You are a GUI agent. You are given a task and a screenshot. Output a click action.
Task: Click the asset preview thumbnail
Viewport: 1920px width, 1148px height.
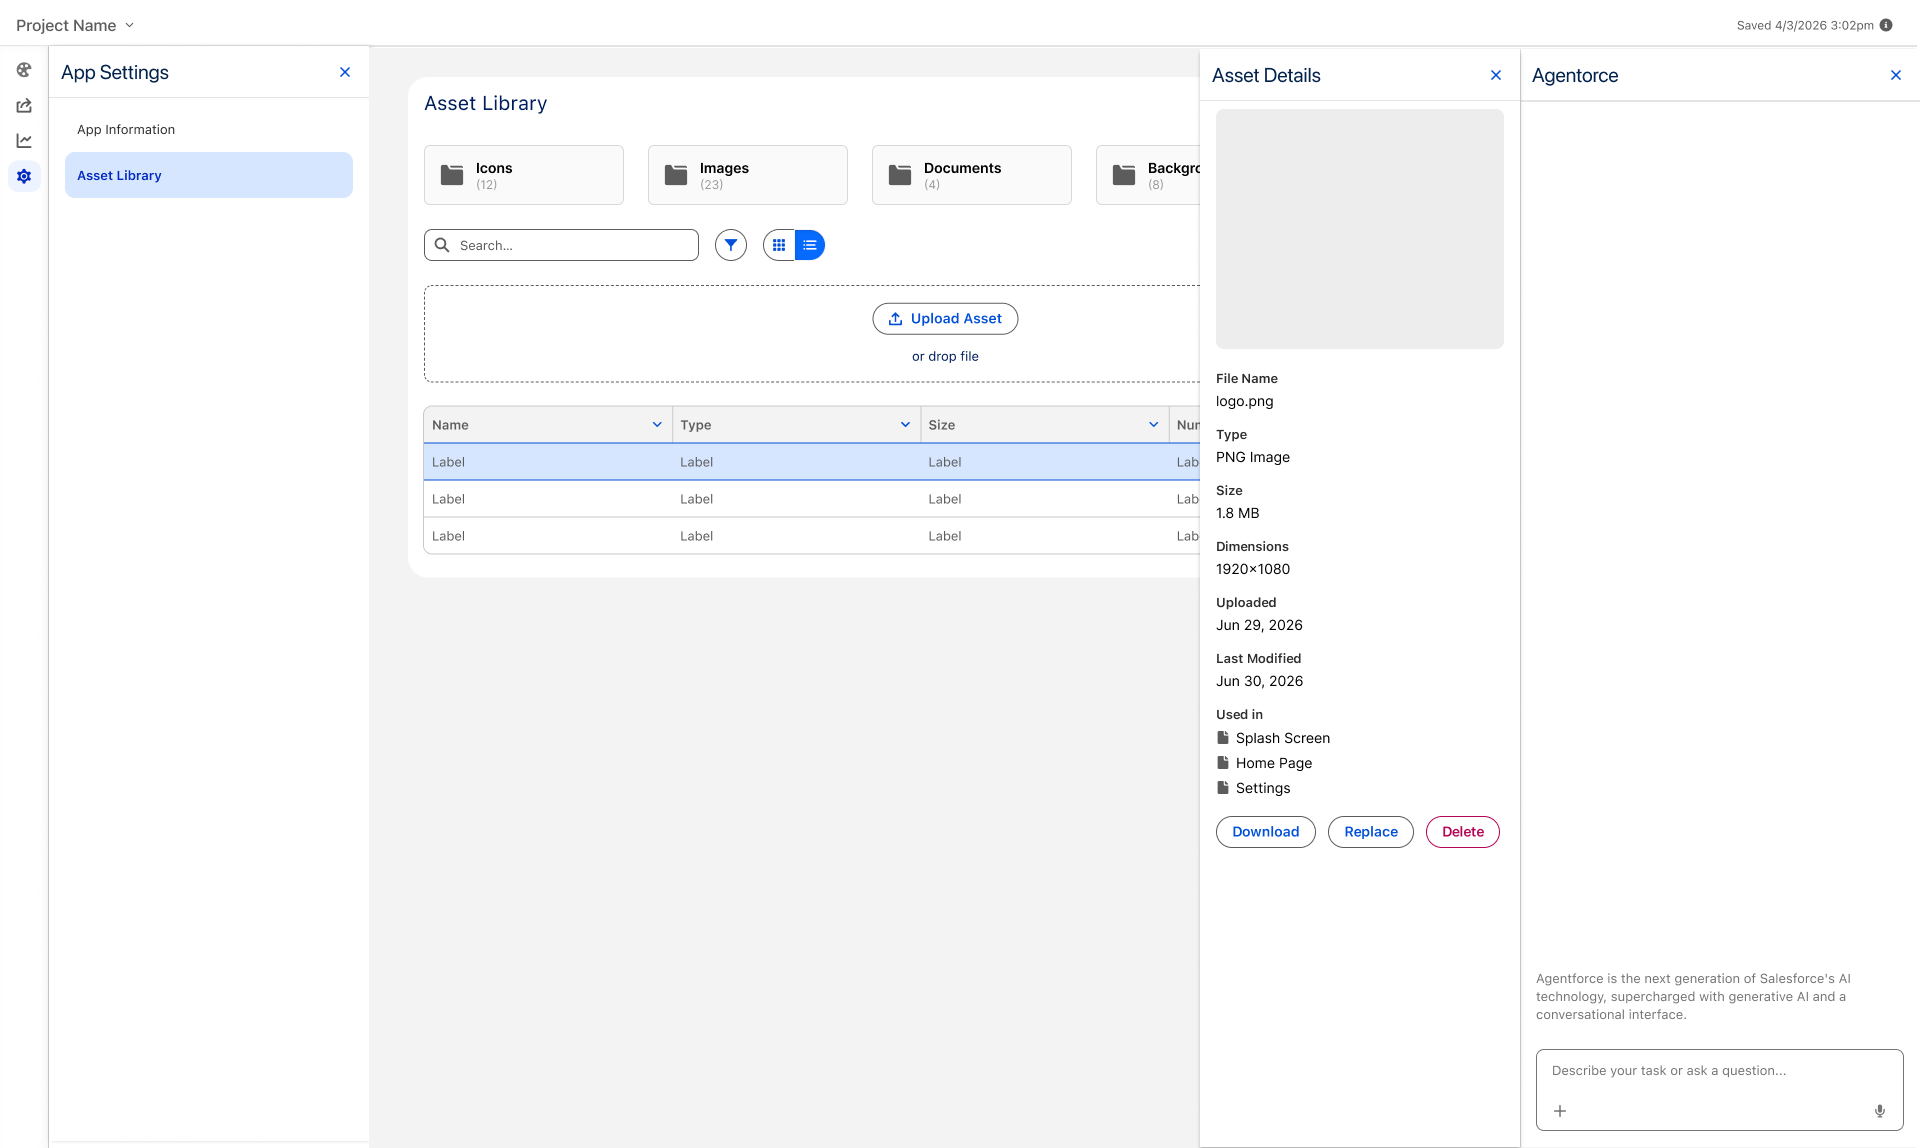tap(1360, 229)
